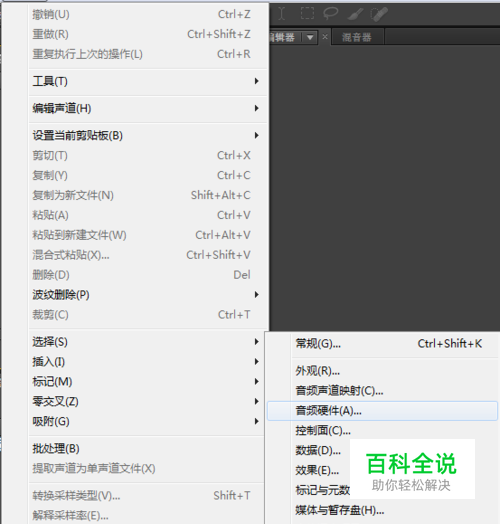Choose 复制(Y) from the menu
This screenshot has height=524, width=500.
[x=148, y=175]
